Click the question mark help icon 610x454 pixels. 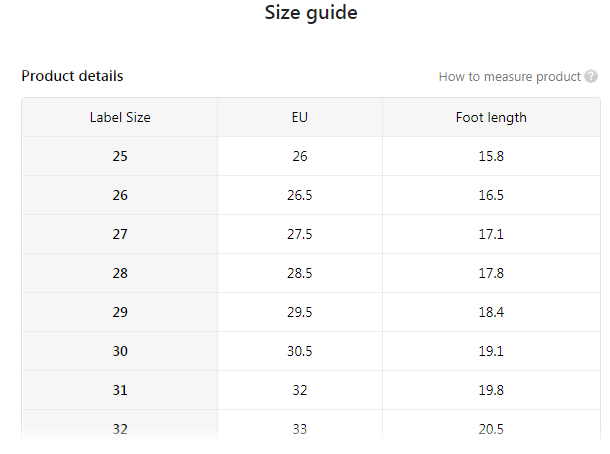(591, 77)
